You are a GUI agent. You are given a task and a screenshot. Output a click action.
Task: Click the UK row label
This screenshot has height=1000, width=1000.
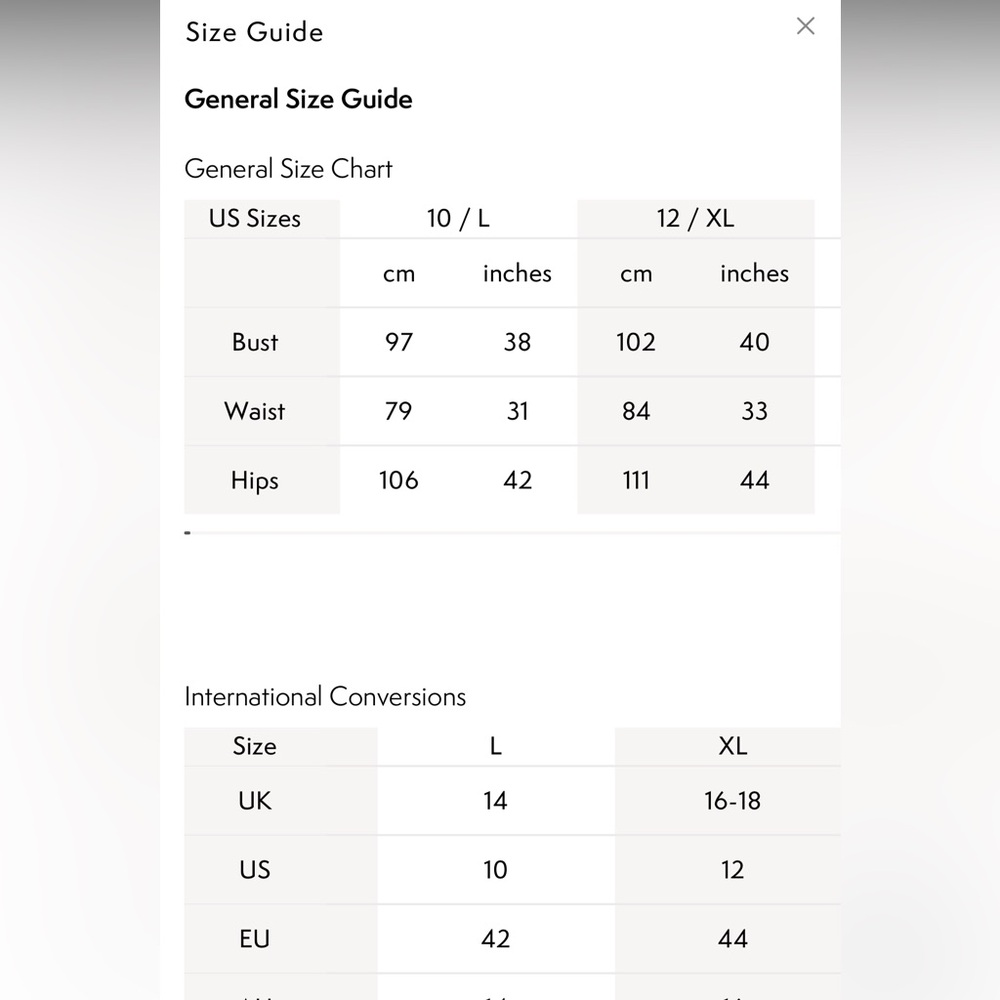(x=255, y=801)
